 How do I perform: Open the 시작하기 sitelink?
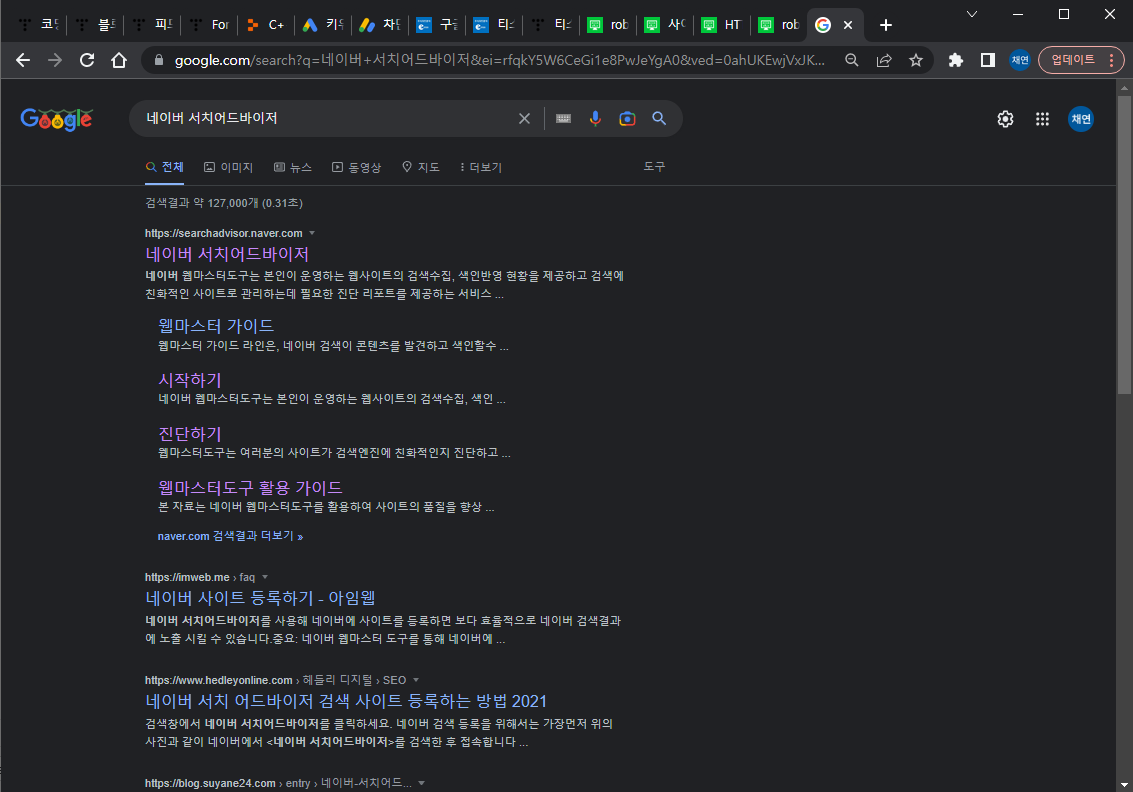pyautogui.click(x=190, y=380)
